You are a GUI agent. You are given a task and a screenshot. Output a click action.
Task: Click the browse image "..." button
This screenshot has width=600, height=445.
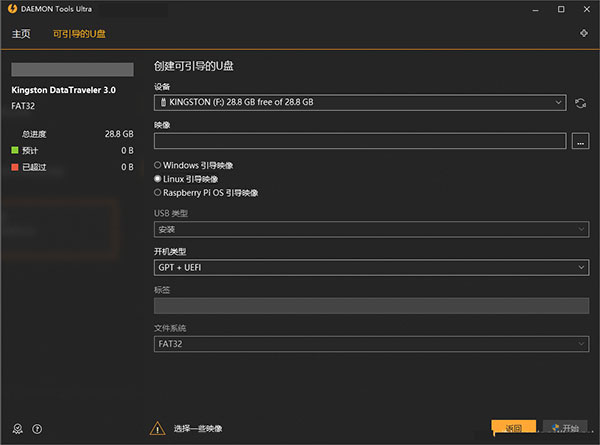click(580, 142)
